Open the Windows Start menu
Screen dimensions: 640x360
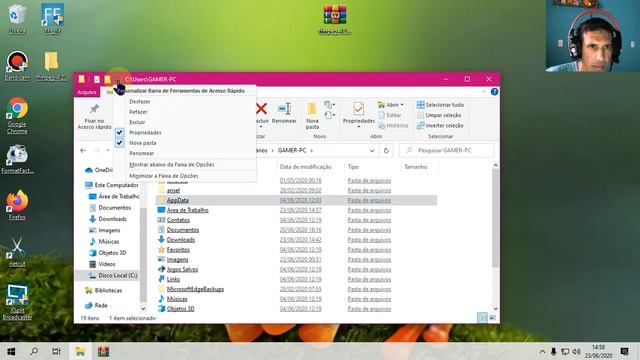(x=11, y=351)
